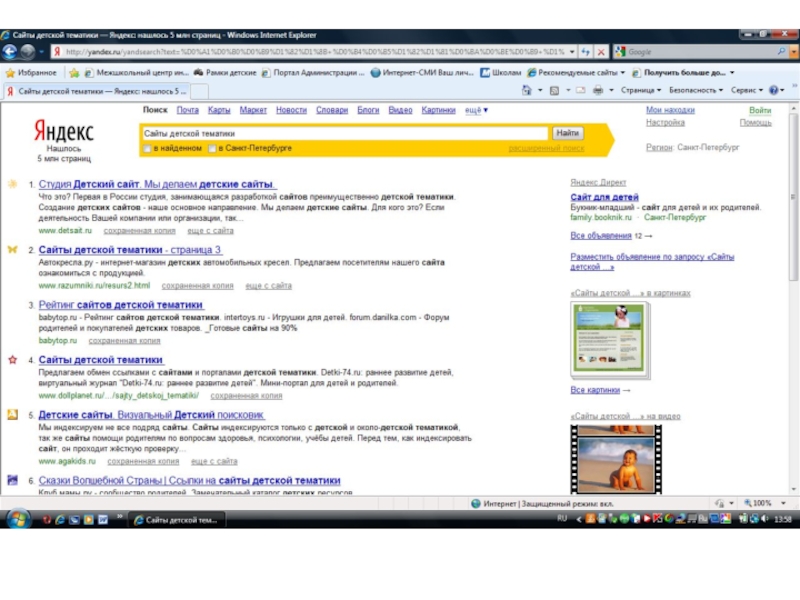800x600 pixels.
Task: Click the browser Forward arrow button
Action: (x=28, y=52)
